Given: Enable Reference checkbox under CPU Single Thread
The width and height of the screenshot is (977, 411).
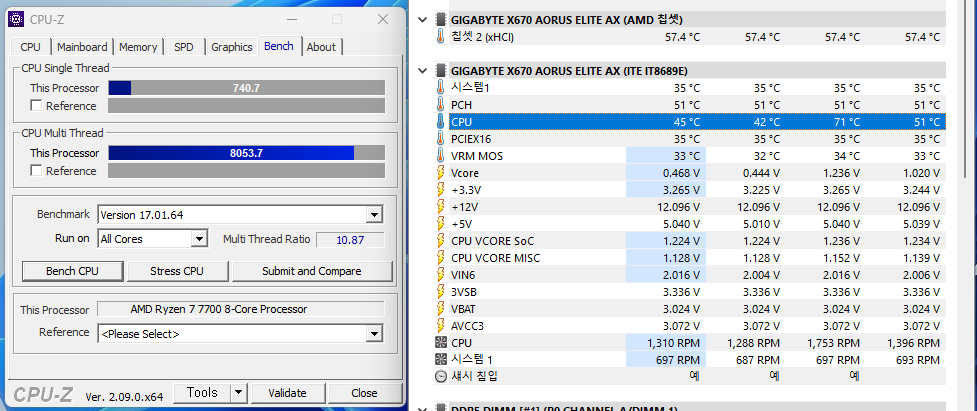Looking at the screenshot, I should pyautogui.click(x=36, y=106).
